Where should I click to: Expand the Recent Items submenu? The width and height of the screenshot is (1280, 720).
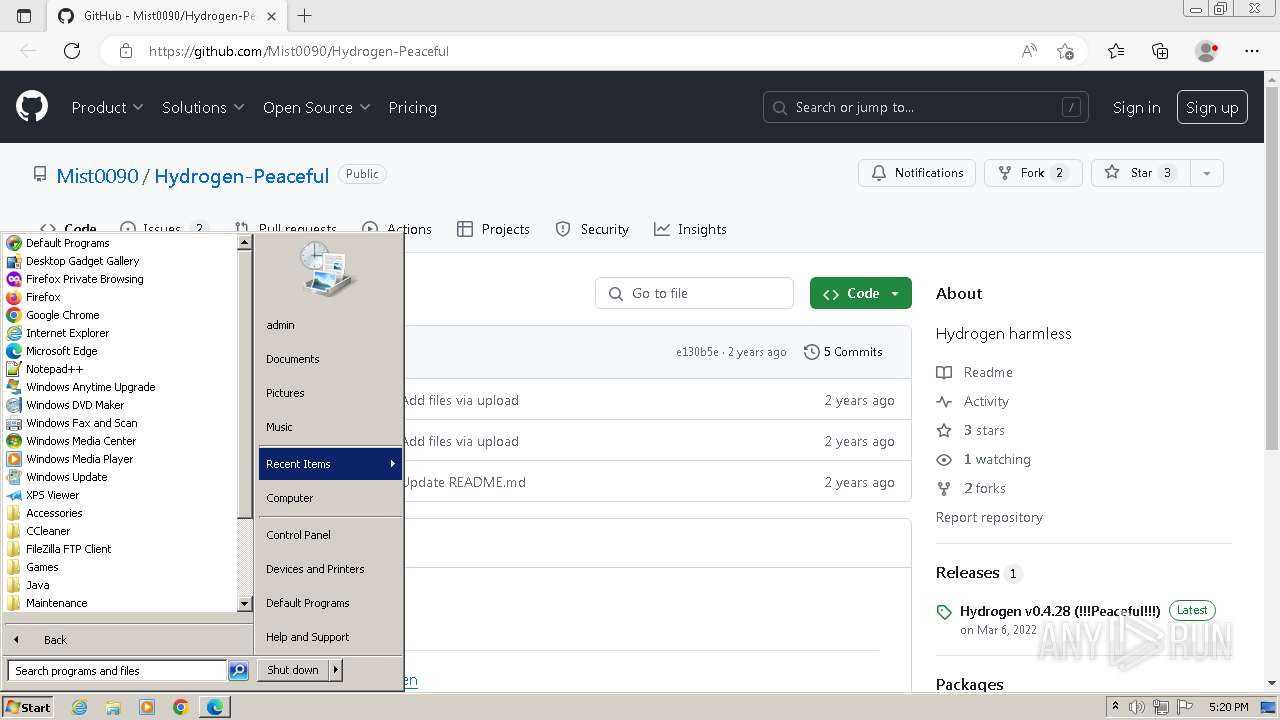tap(330, 464)
